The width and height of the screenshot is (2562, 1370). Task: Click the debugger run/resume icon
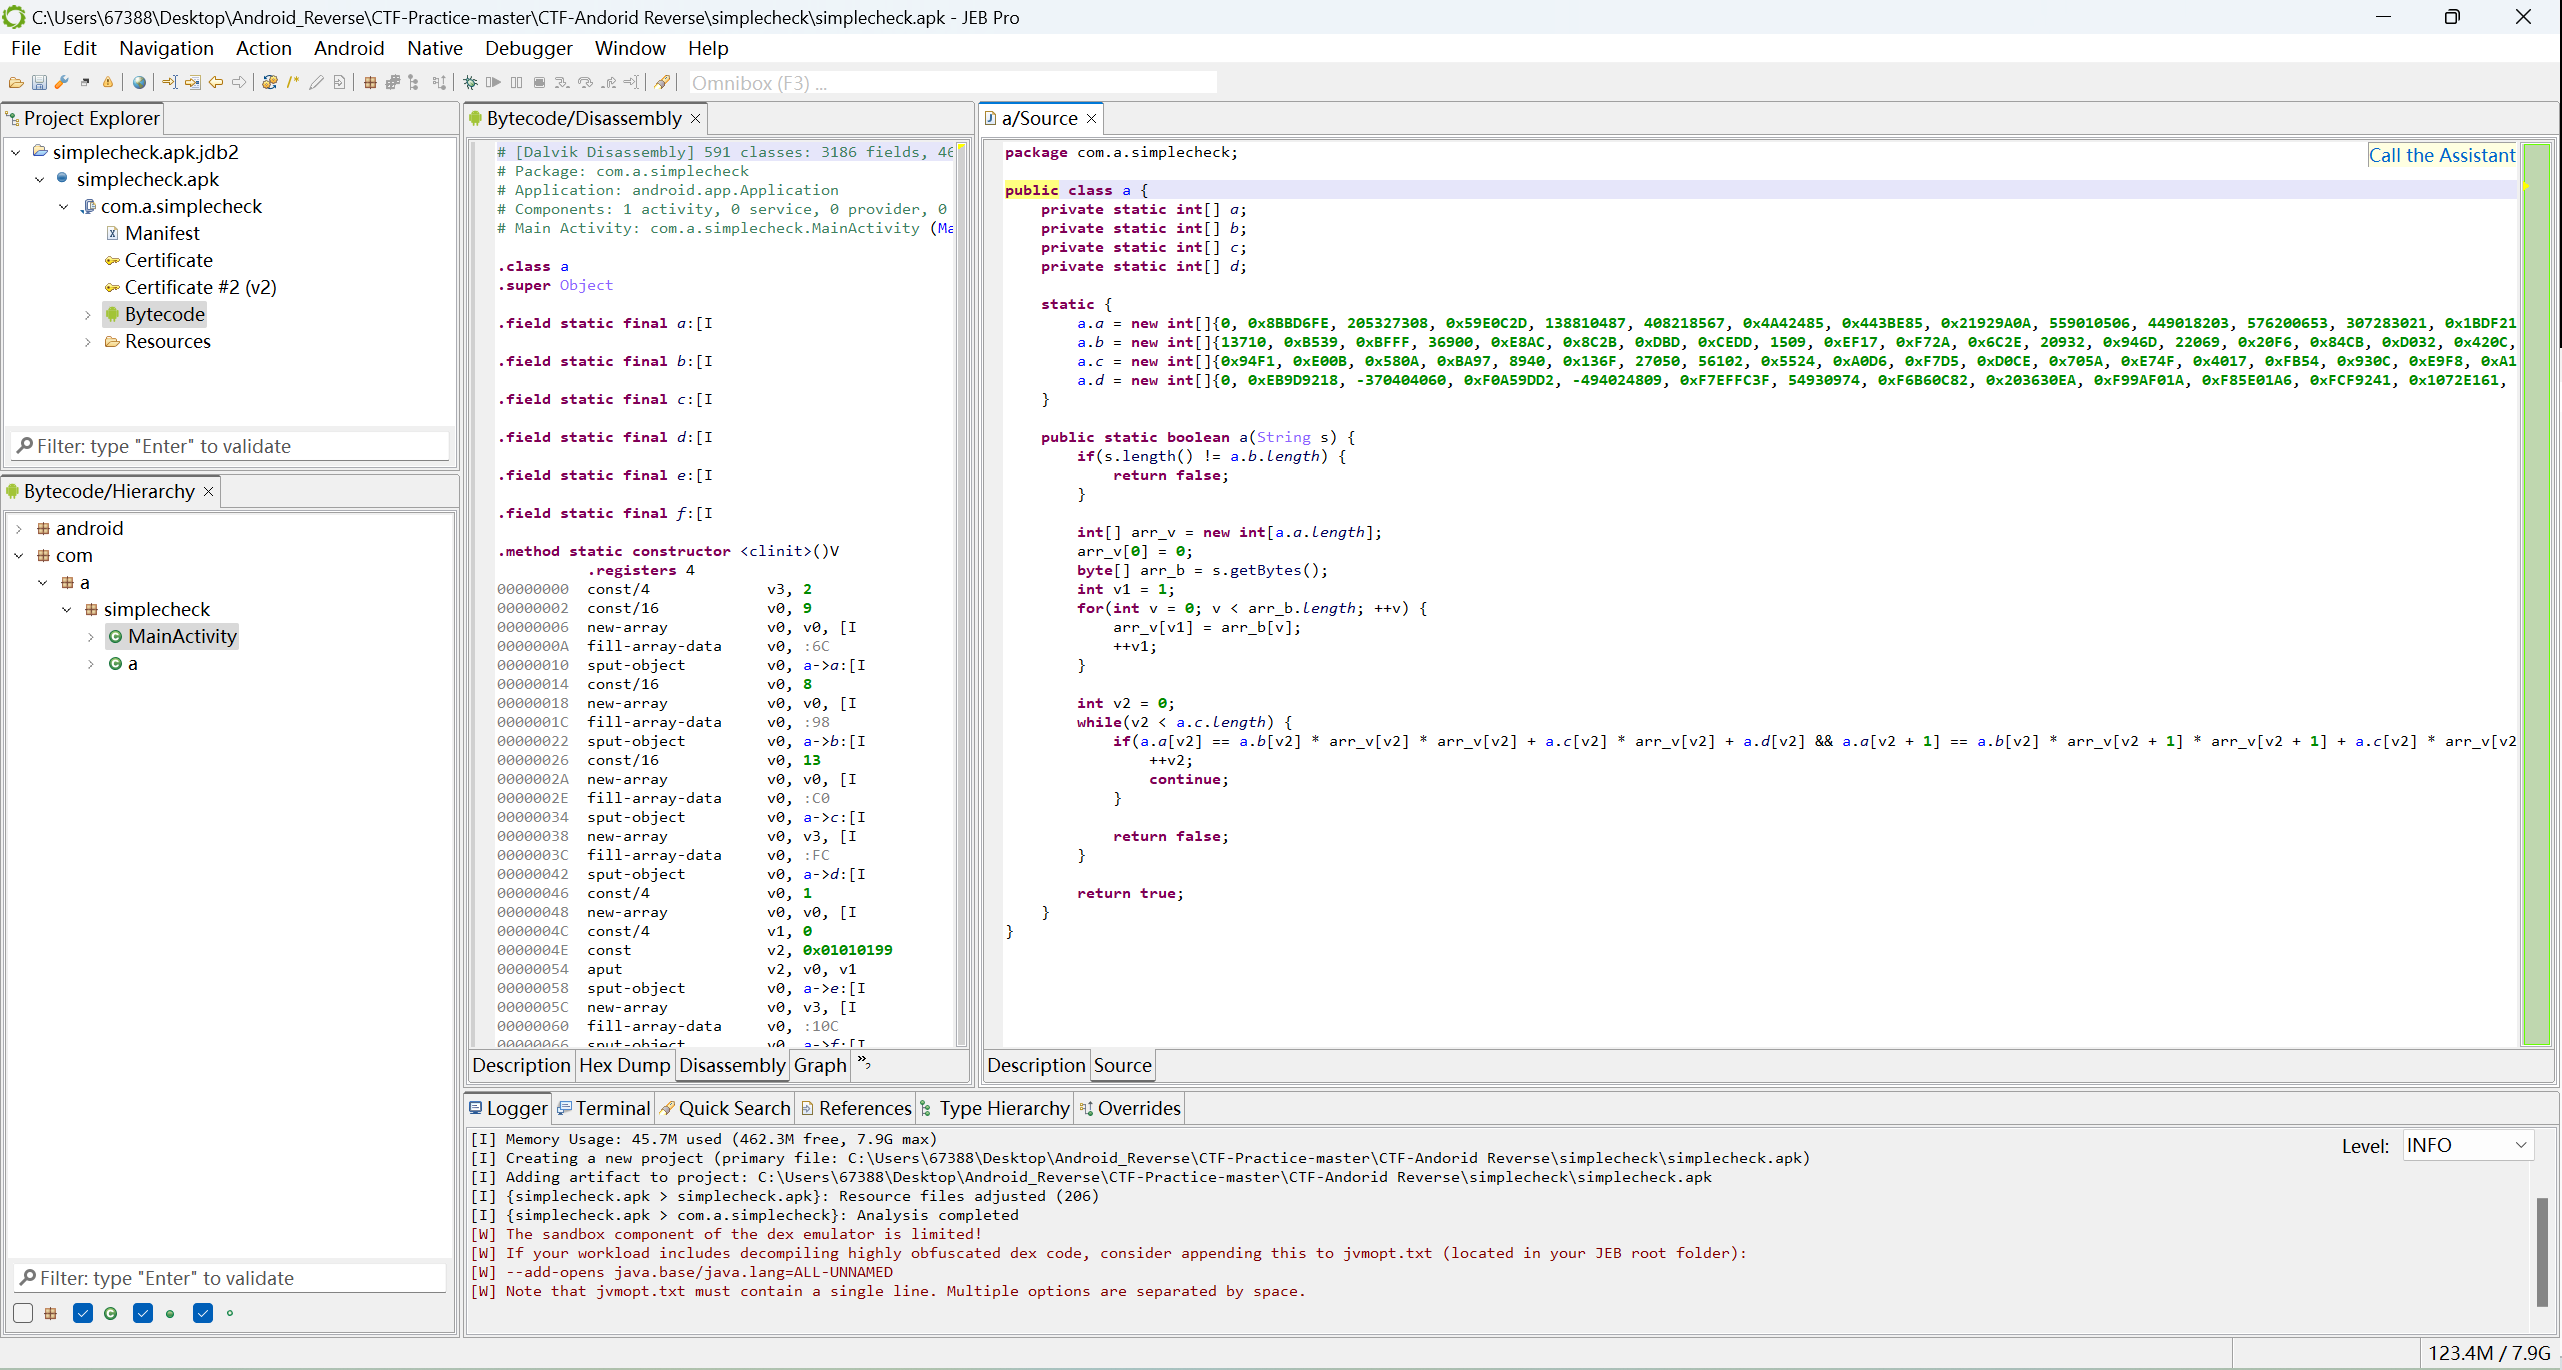pyautogui.click(x=493, y=82)
